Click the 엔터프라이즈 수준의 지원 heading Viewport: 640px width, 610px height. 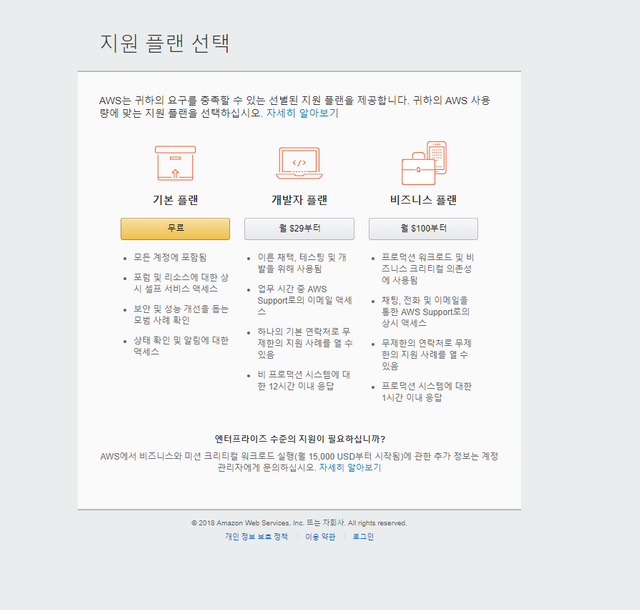pos(300,439)
